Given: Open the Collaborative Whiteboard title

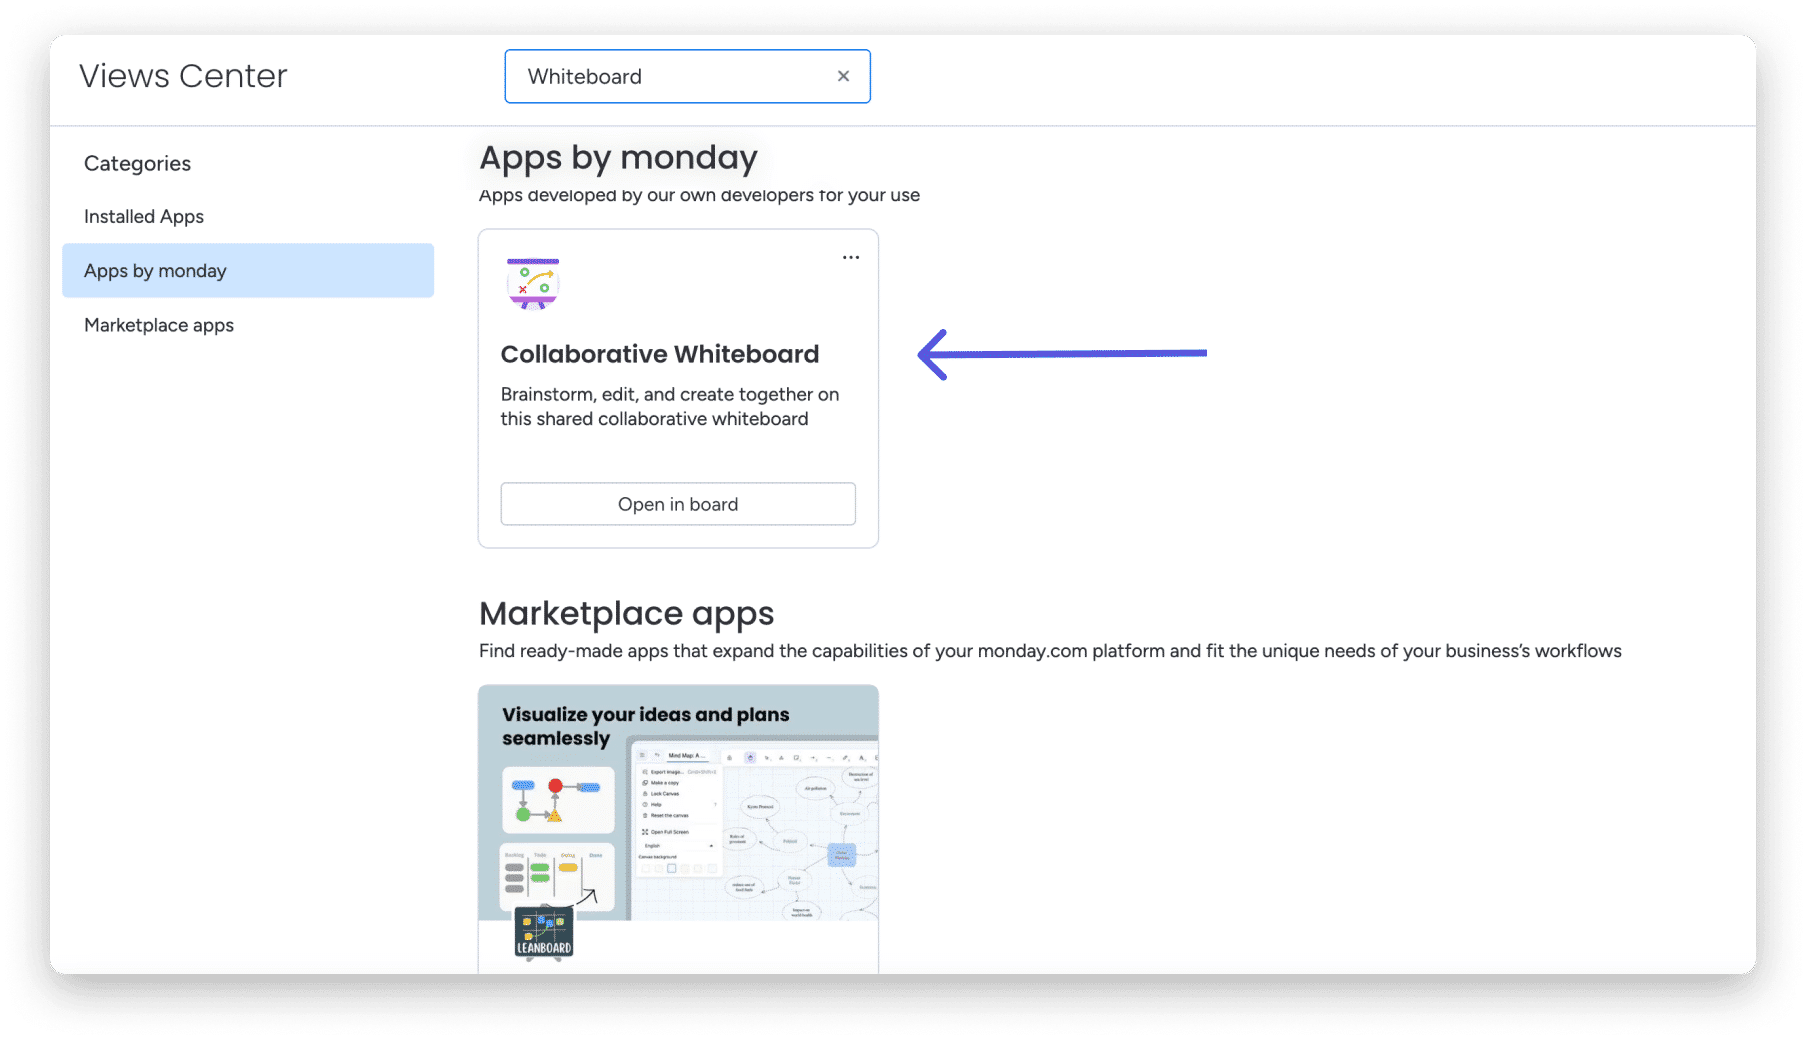Looking at the screenshot, I should [x=660, y=354].
